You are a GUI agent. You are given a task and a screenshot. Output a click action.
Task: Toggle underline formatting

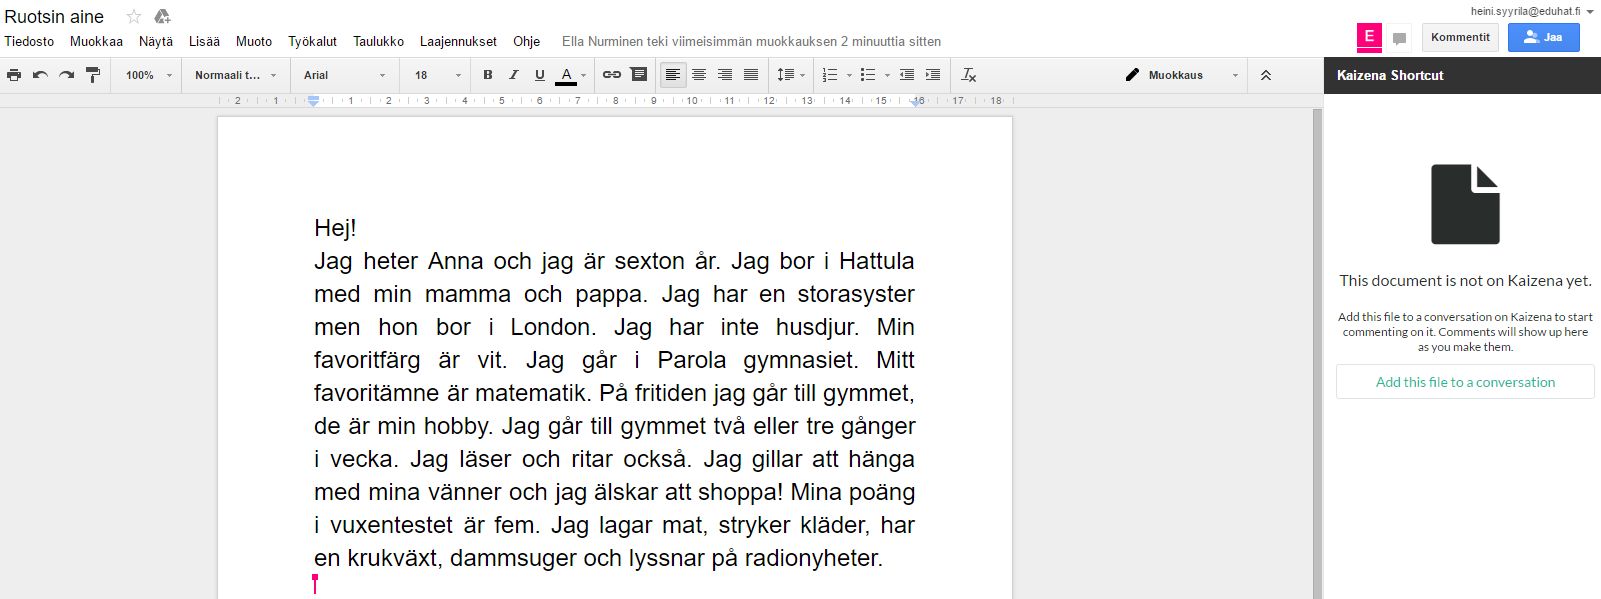pos(540,75)
